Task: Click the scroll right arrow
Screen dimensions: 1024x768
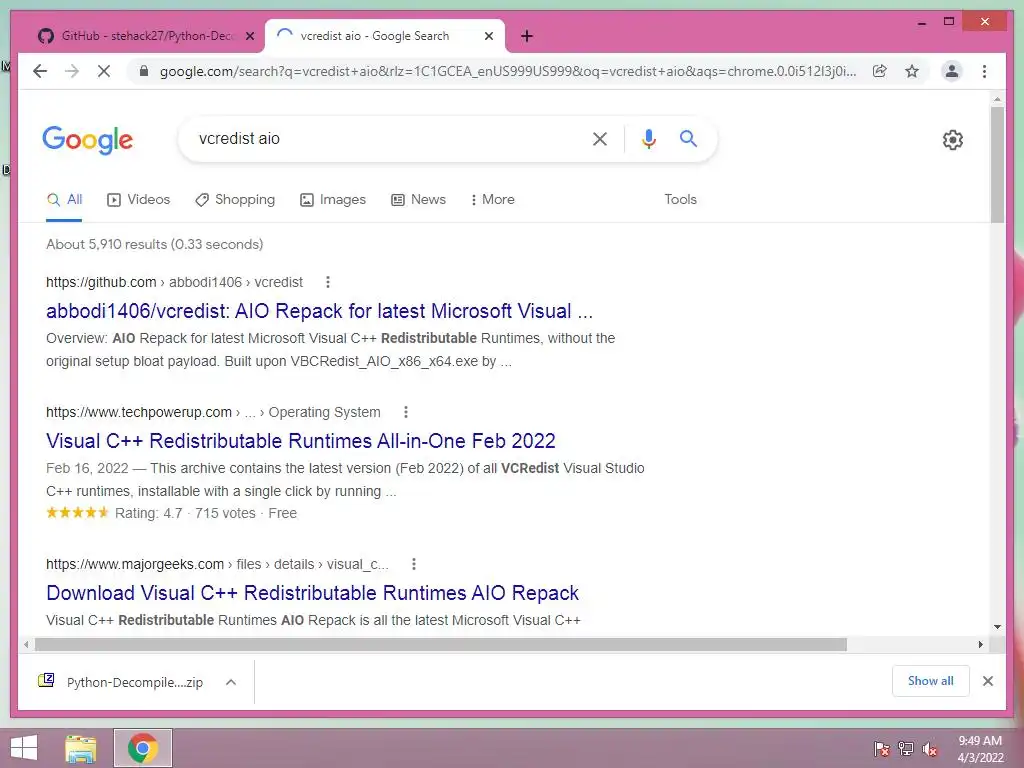Action: pyautogui.click(x=980, y=645)
